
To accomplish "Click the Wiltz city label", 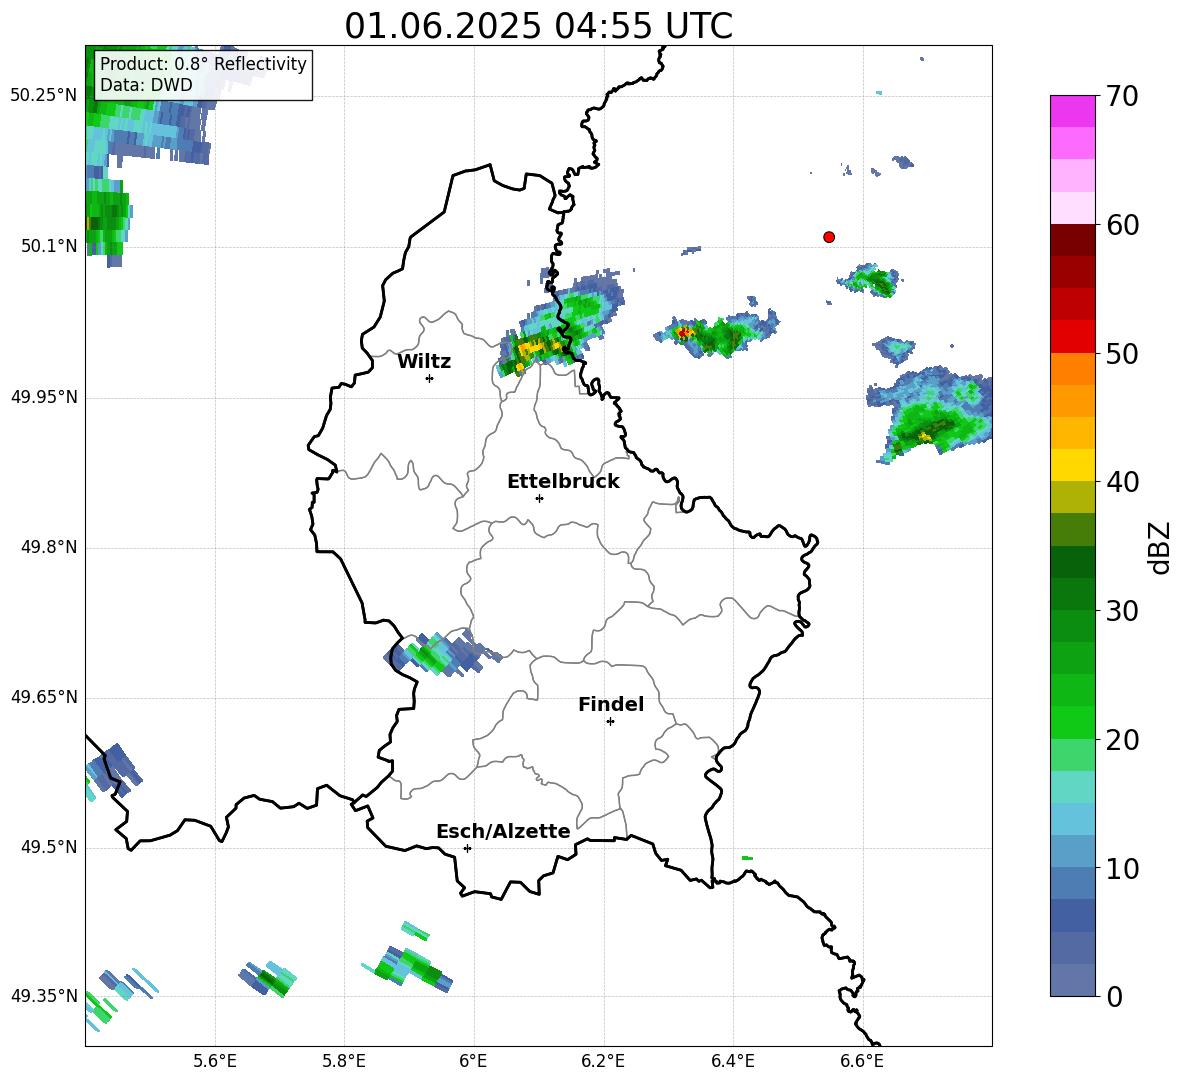I will point(424,362).
